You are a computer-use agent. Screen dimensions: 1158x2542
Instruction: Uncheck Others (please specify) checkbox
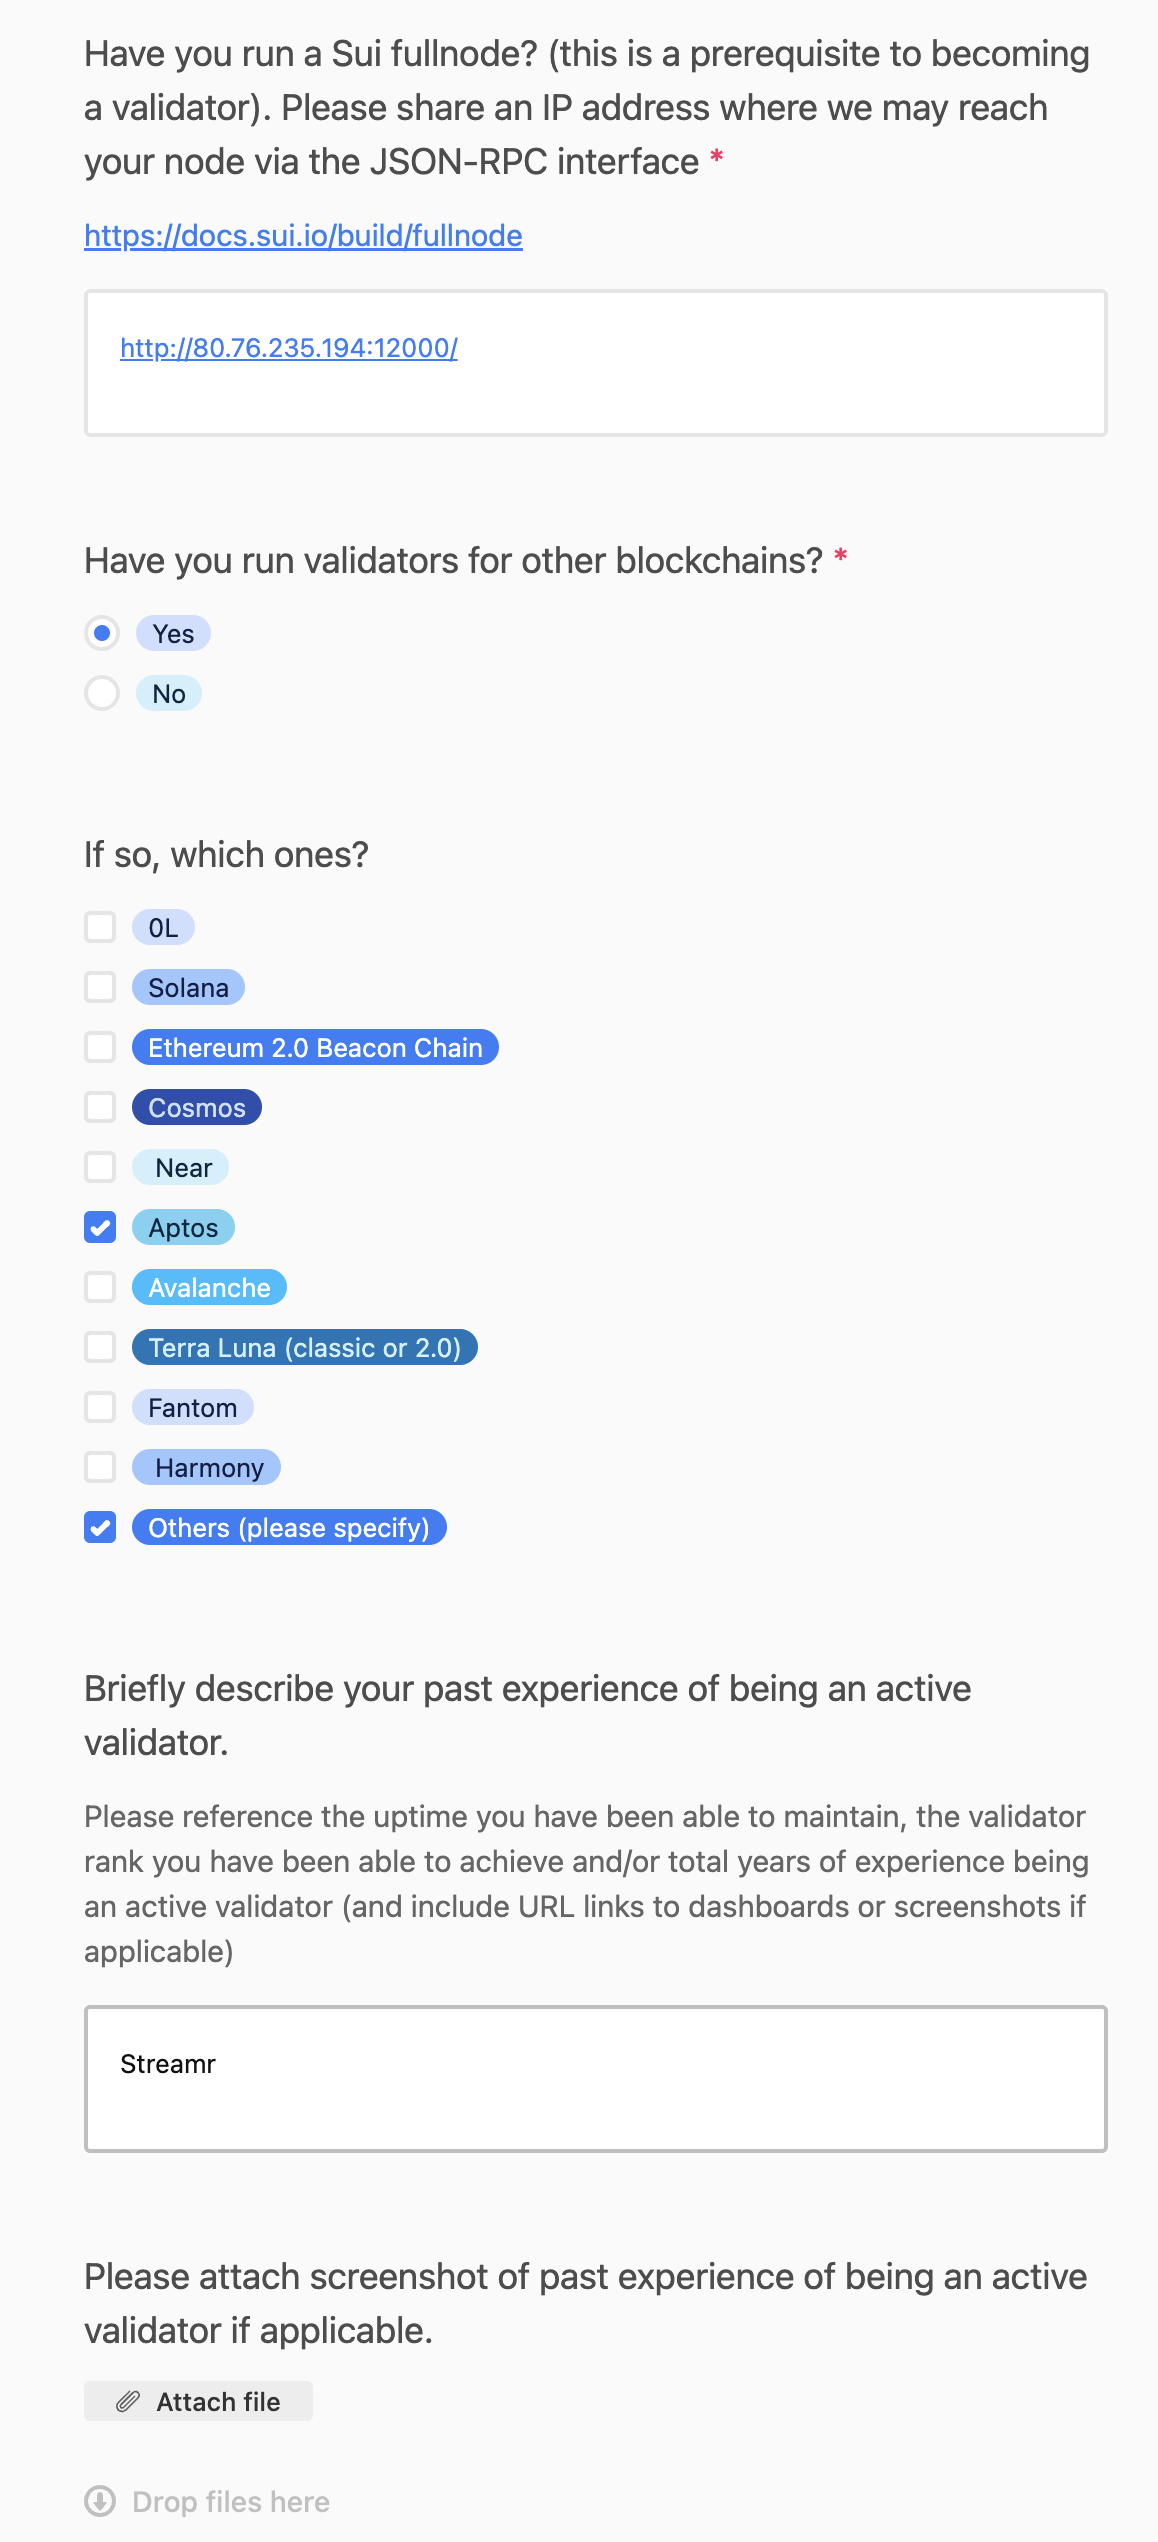pyautogui.click(x=100, y=1527)
